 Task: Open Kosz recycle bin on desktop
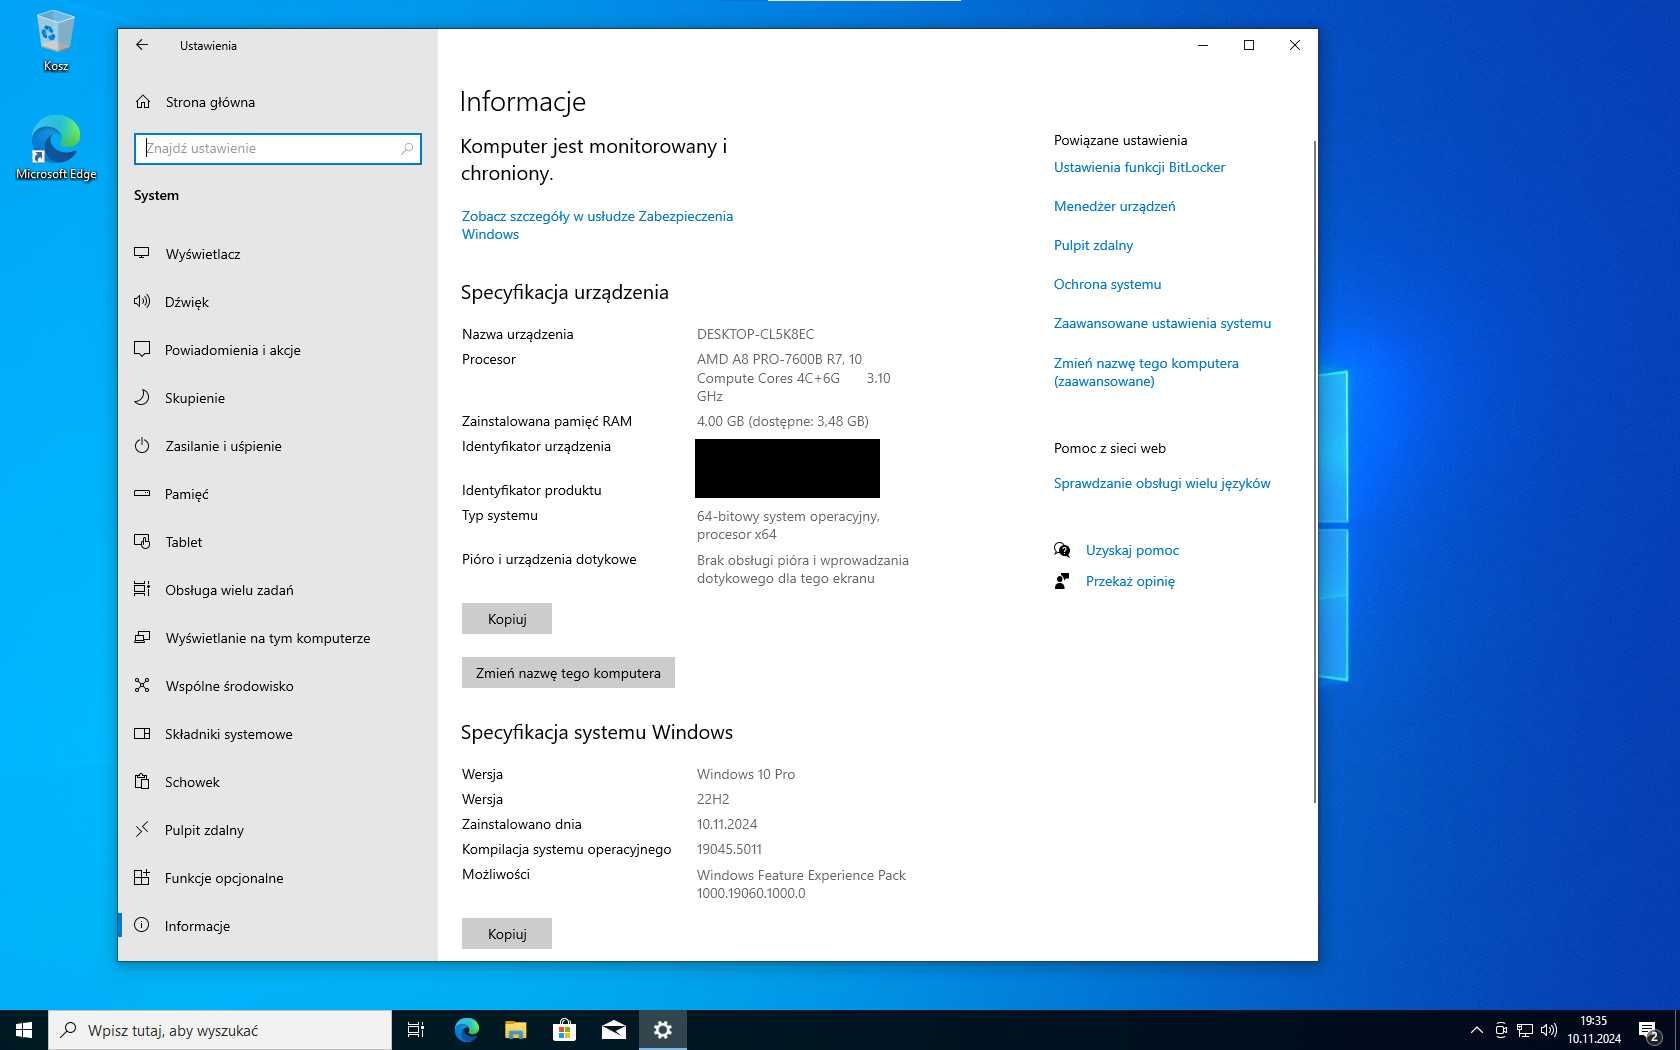tap(55, 41)
